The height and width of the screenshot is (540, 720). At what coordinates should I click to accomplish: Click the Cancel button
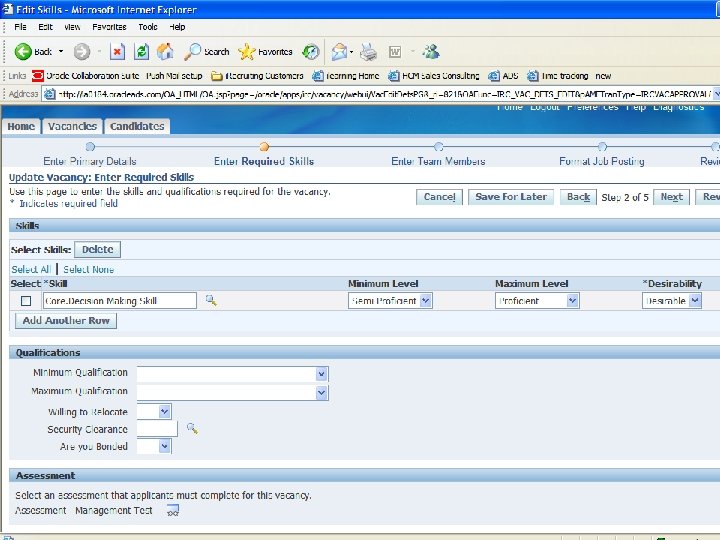(439, 197)
